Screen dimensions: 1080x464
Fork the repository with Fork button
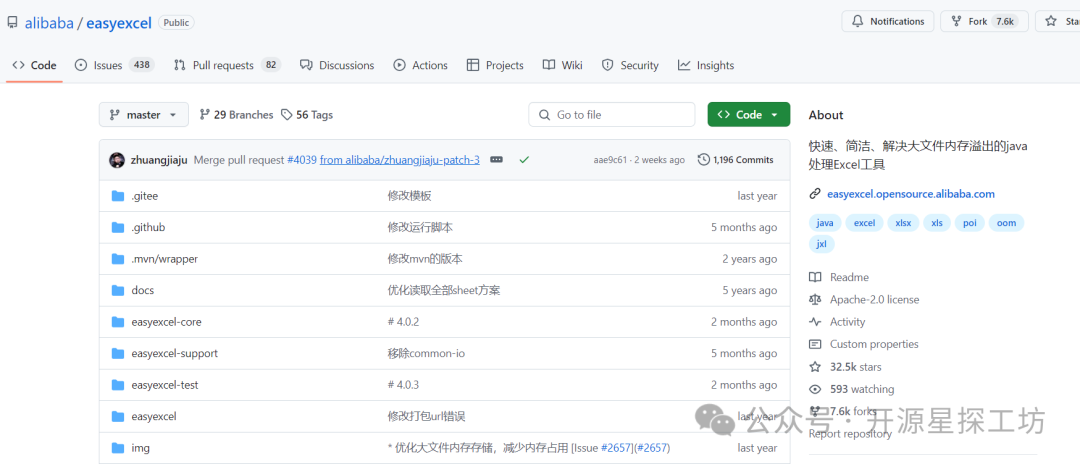click(x=984, y=21)
